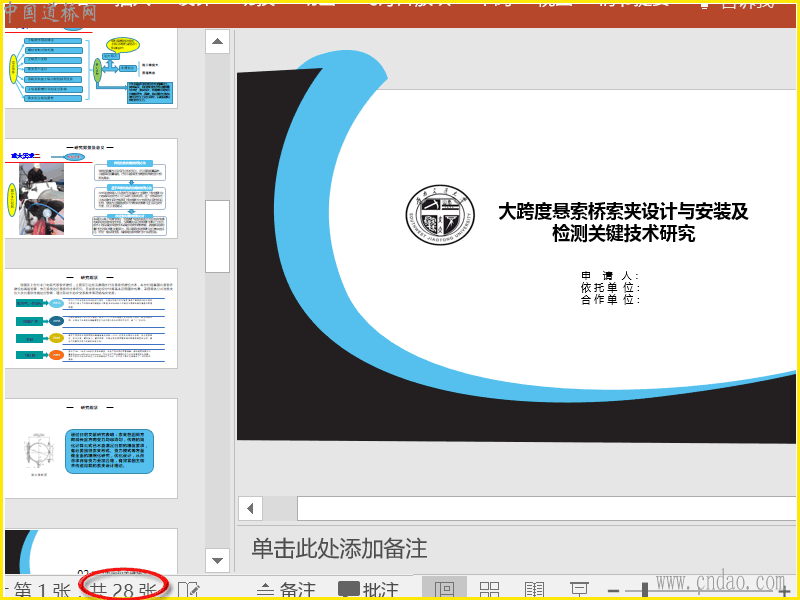Click notes area '单击此处添加备注'
The height and width of the screenshot is (600, 800).
pos(339,548)
